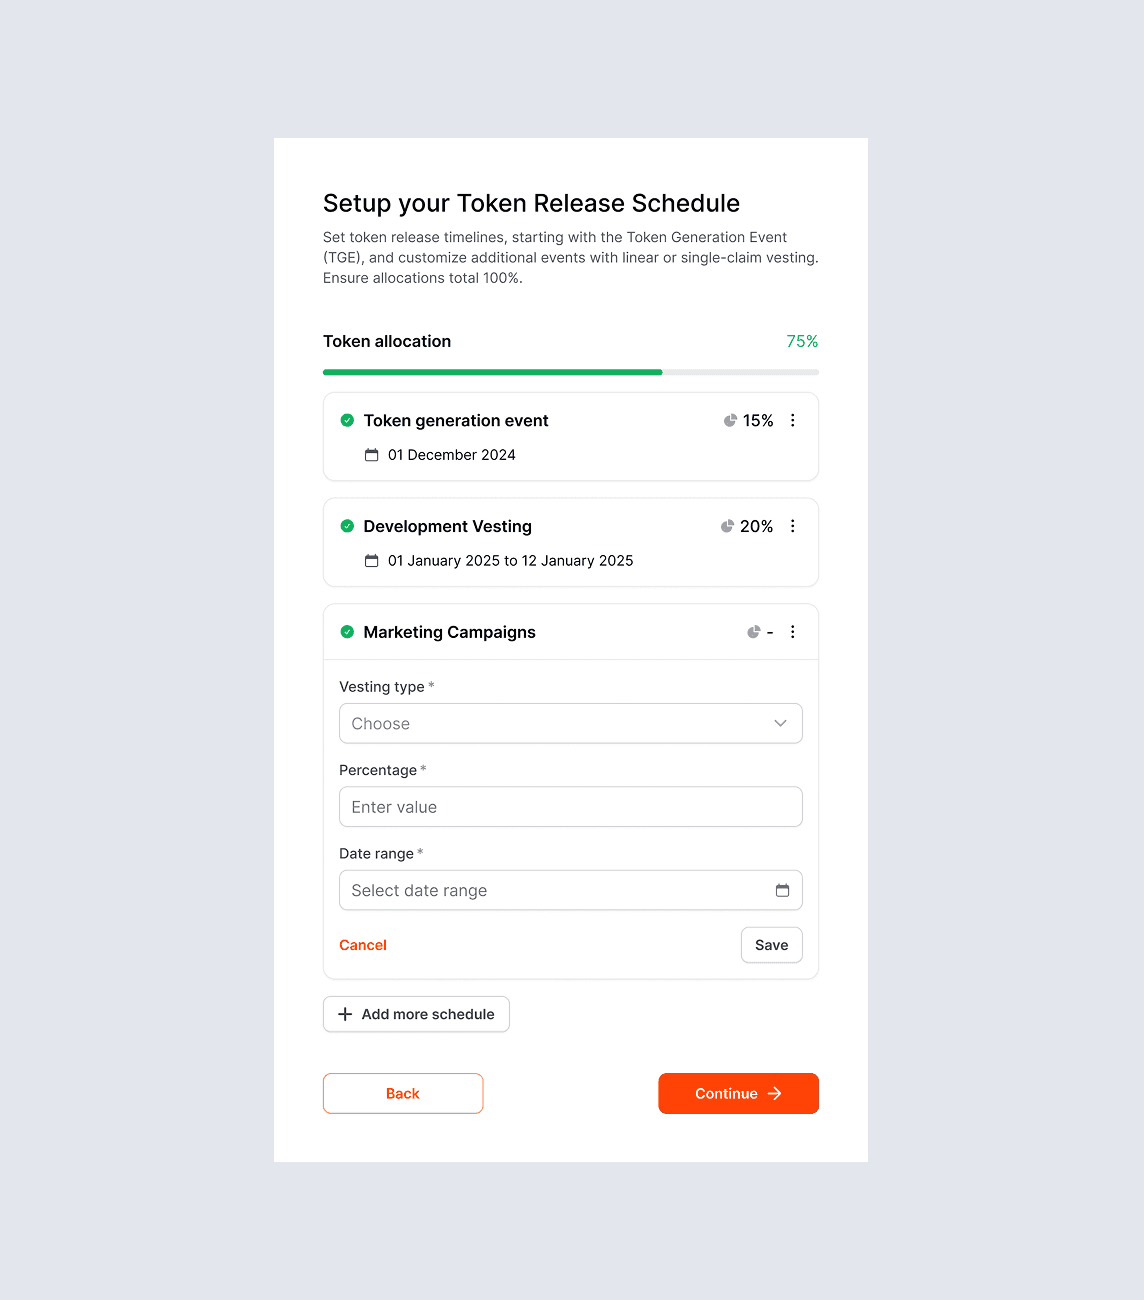Open options menu for Marketing Campaigns
The image size is (1144, 1300).
coord(792,632)
